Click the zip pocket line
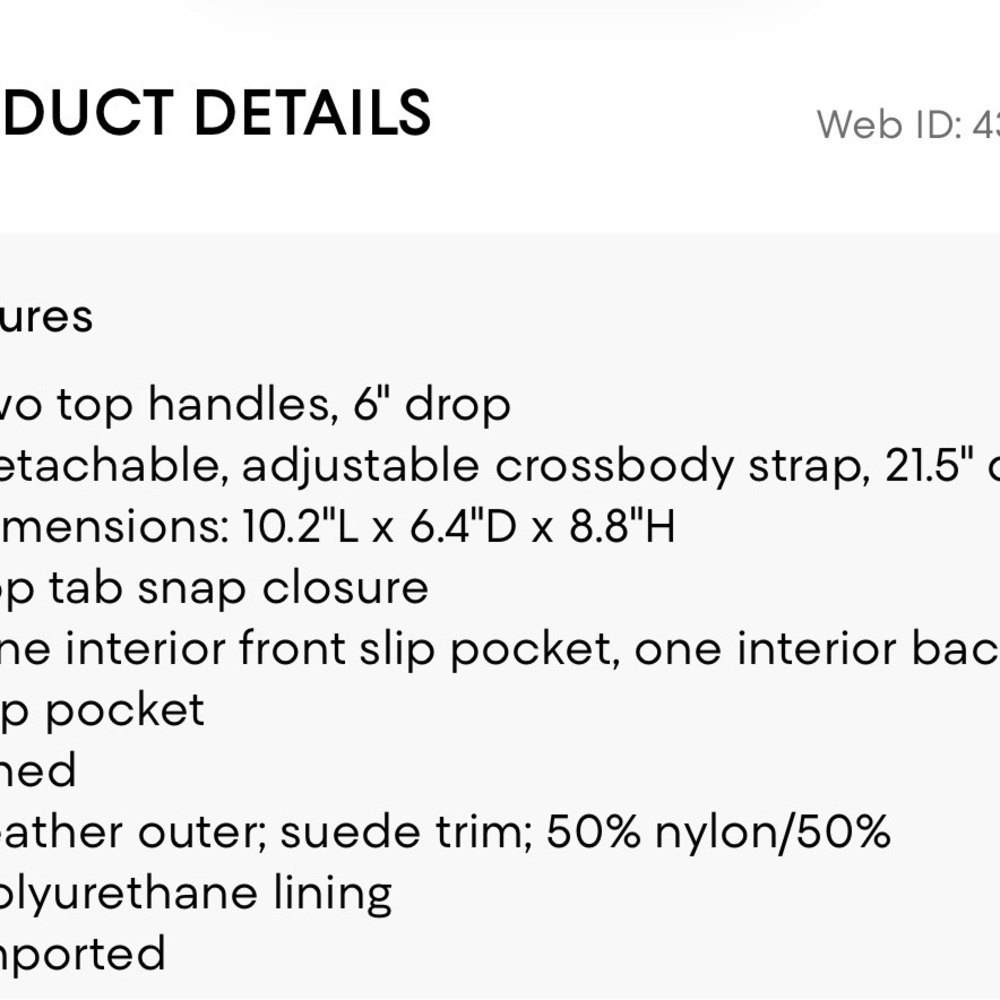 [x=102, y=711]
